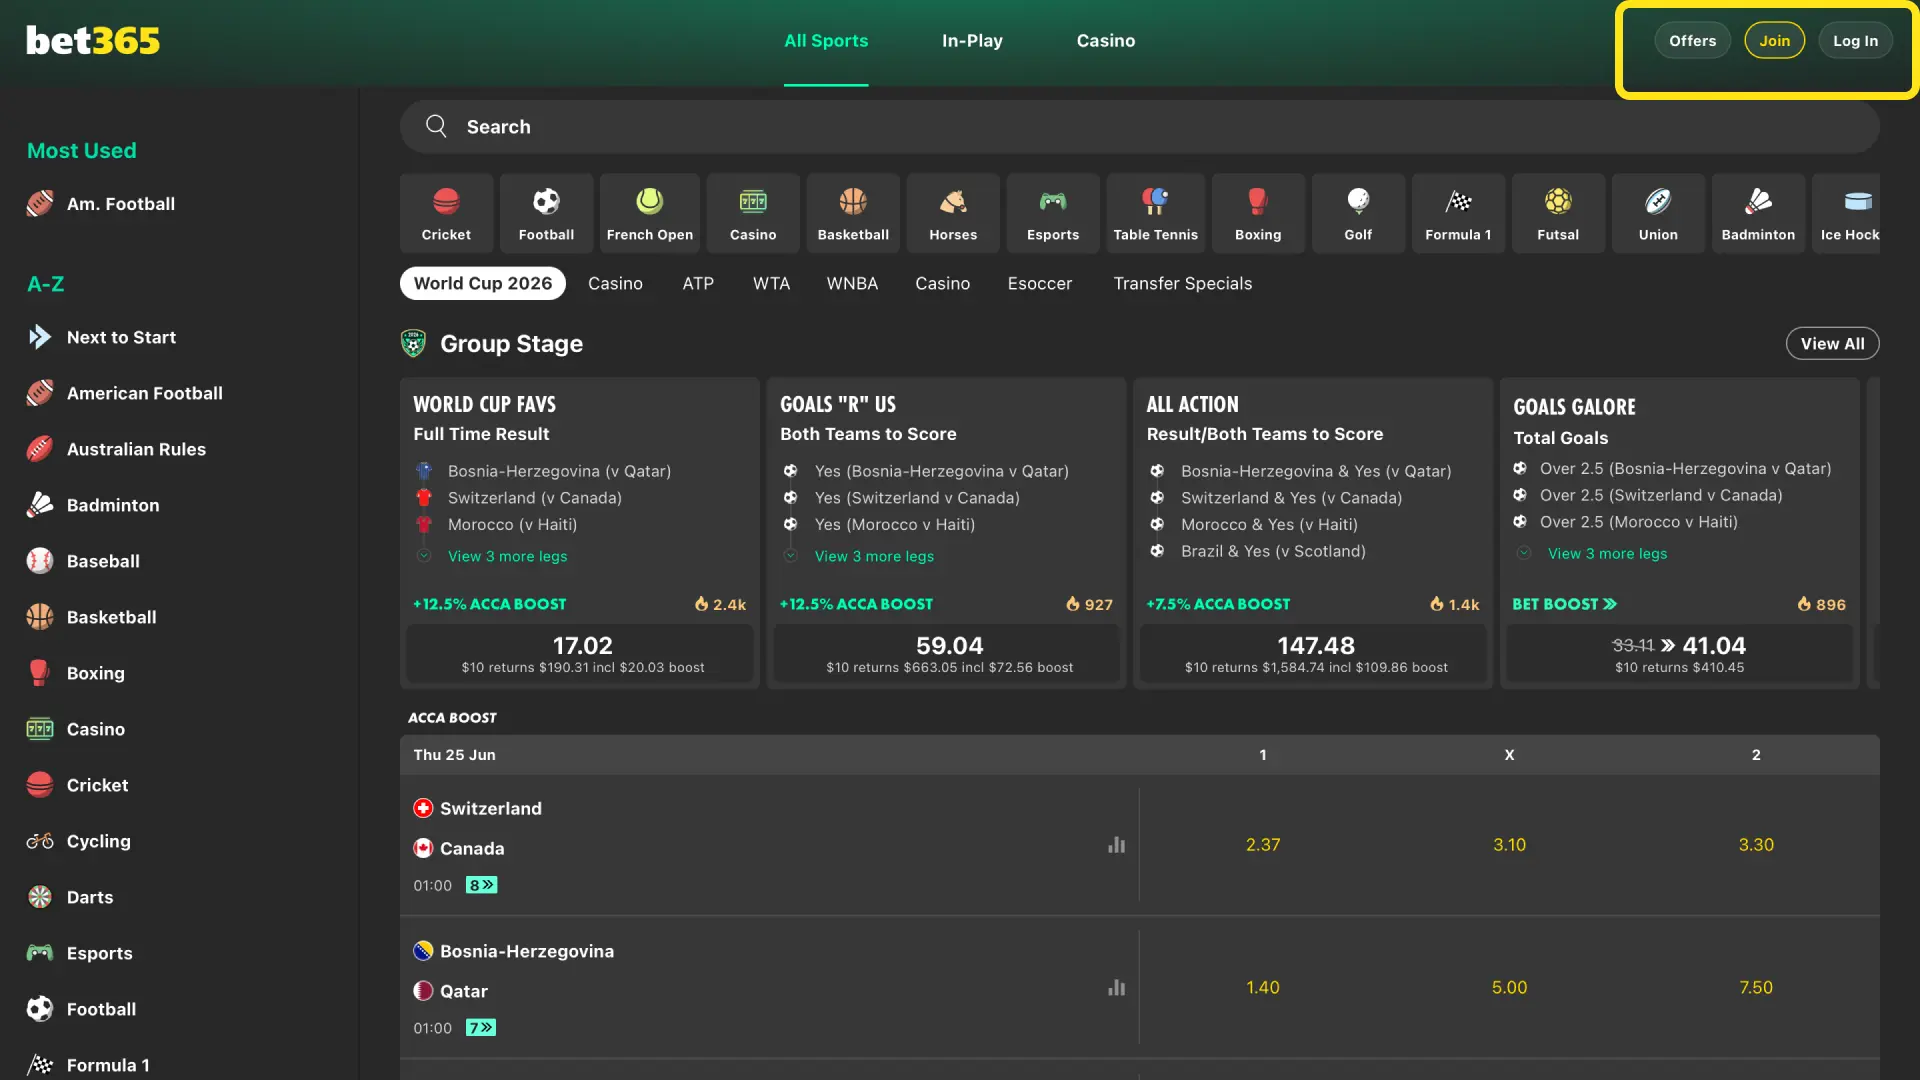This screenshot has height=1080, width=1920.
Task: Open the Badminton tile in carousel
Action: (x=1758, y=213)
